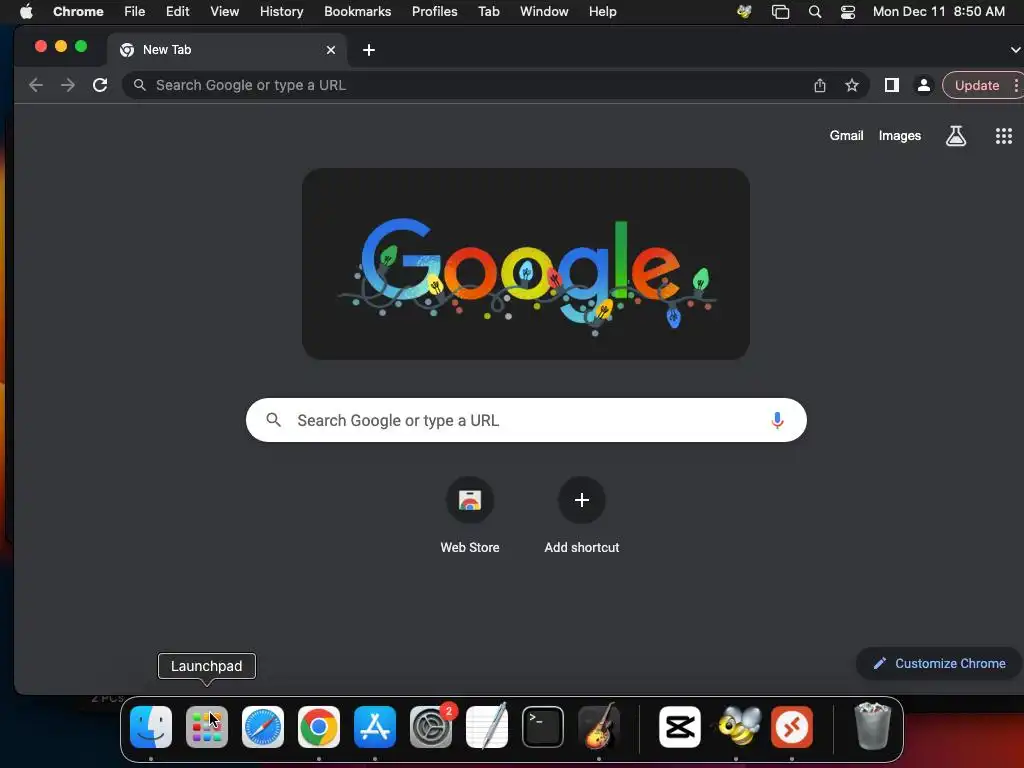The image size is (1024, 768).
Task: Click Customize Chrome button
Action: coord(939,664)
